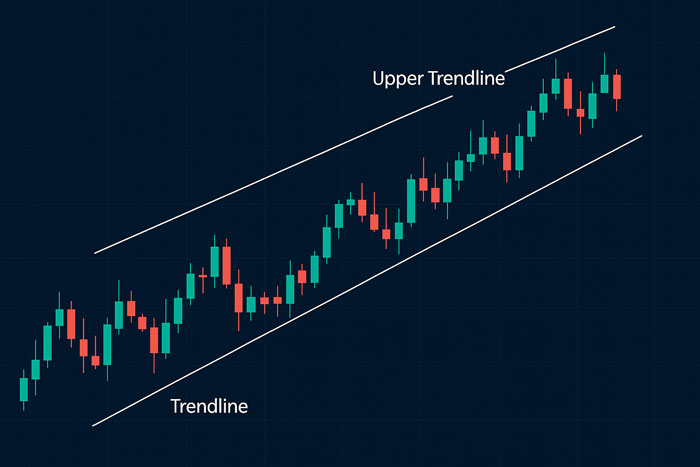Click the "Trendline" text label below the channel

pos(209,406)
